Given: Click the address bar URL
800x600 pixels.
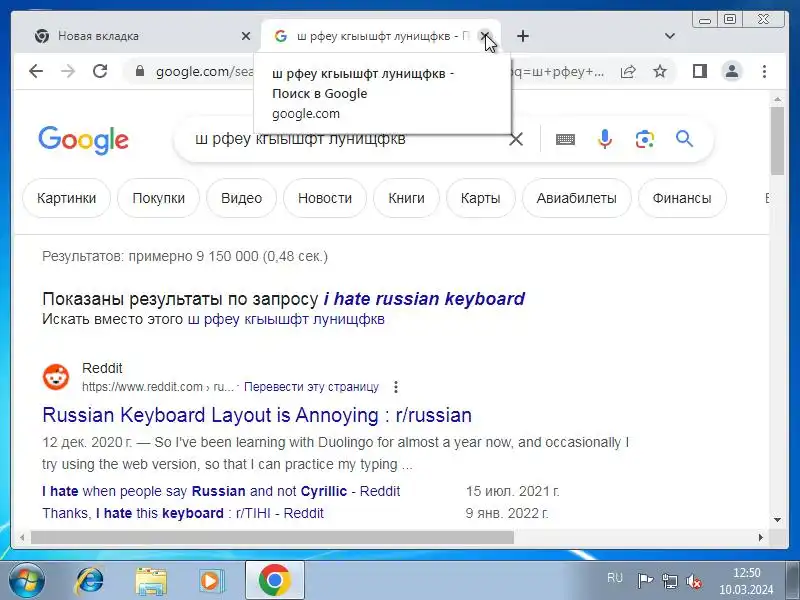Looking at the screenshot, I should click(x=204, y=71).
